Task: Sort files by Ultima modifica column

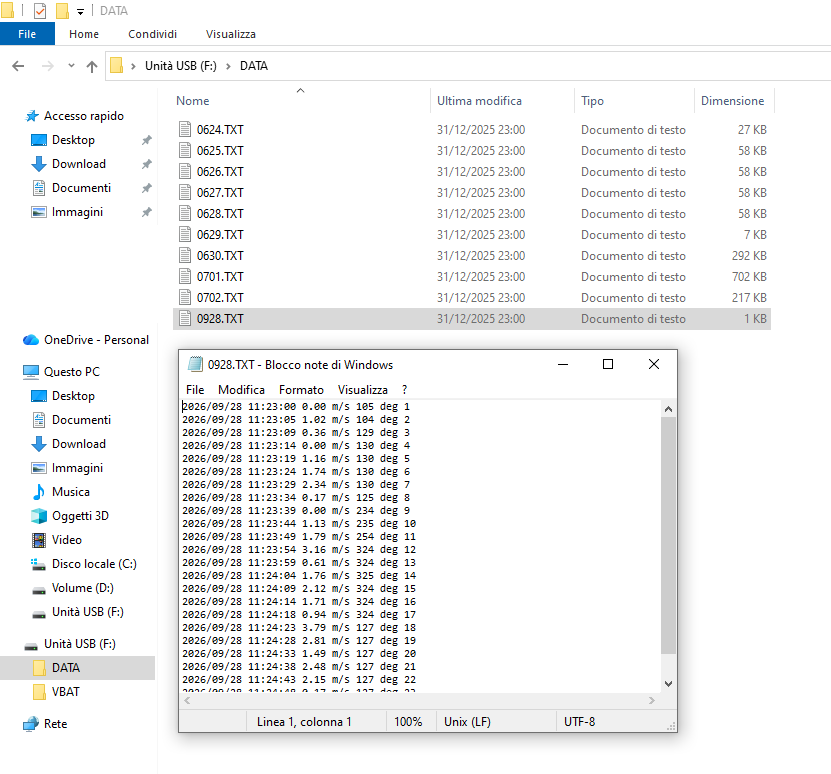Action: (x=479, y=101)
